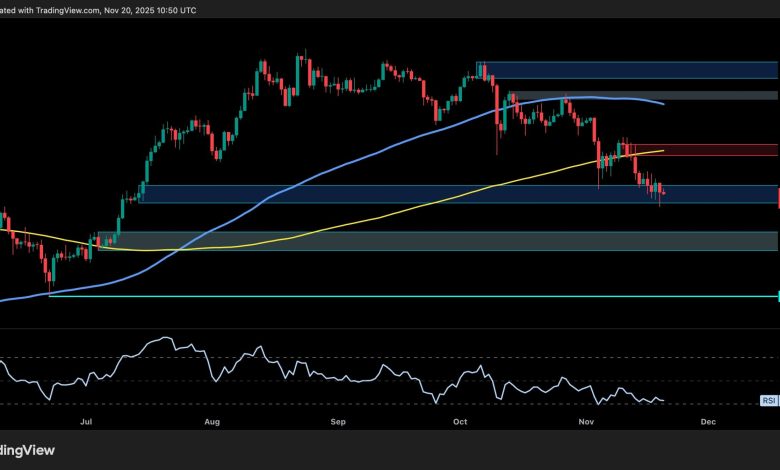Select the Nov label on time axis

point(586,423)
